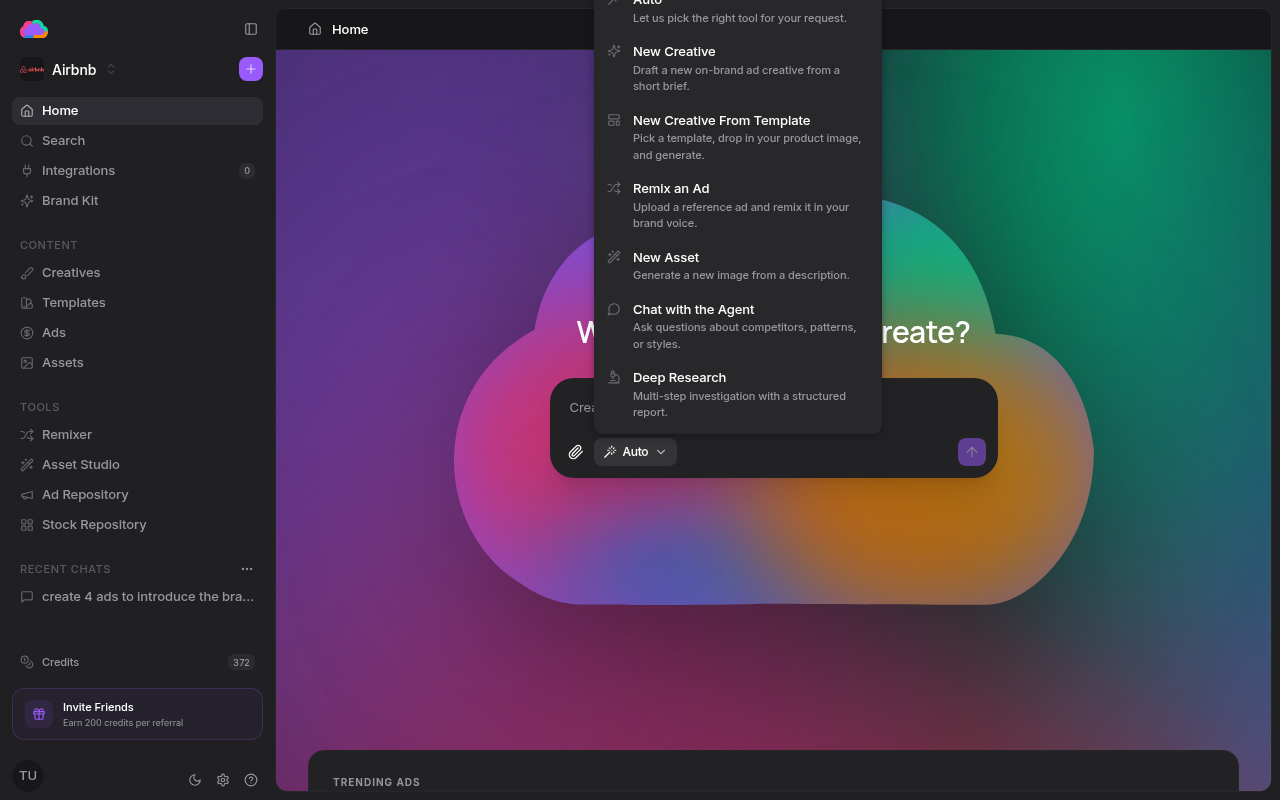1280x800 pixels.
Task: Click the Integrations count badge 0
Action: [x=247, y=171]
